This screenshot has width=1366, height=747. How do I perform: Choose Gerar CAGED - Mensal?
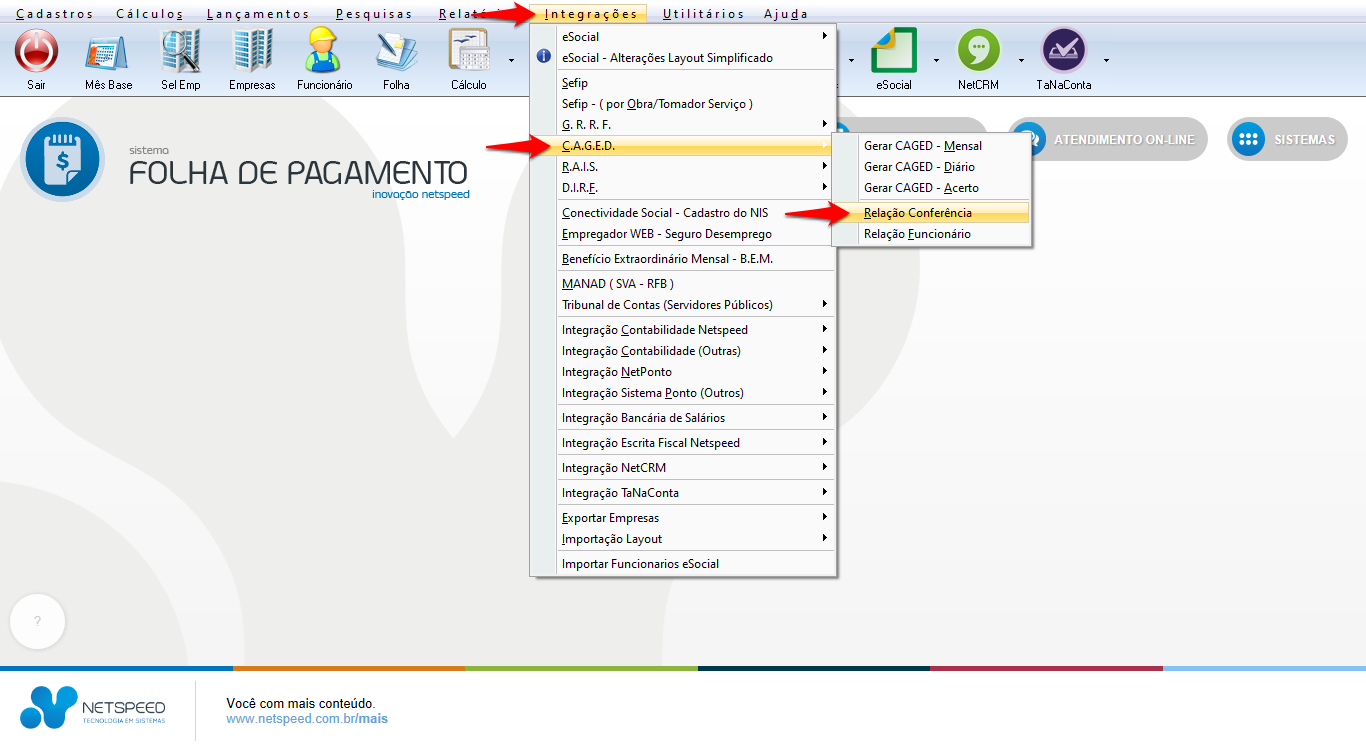pyautogui.click(x=931, y=146)
